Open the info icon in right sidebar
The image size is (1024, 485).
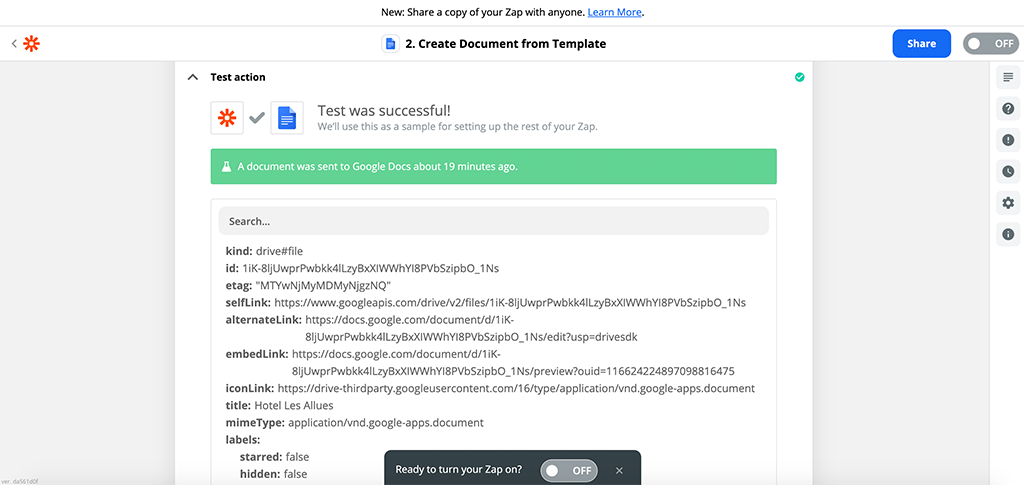pos(1008,234)
